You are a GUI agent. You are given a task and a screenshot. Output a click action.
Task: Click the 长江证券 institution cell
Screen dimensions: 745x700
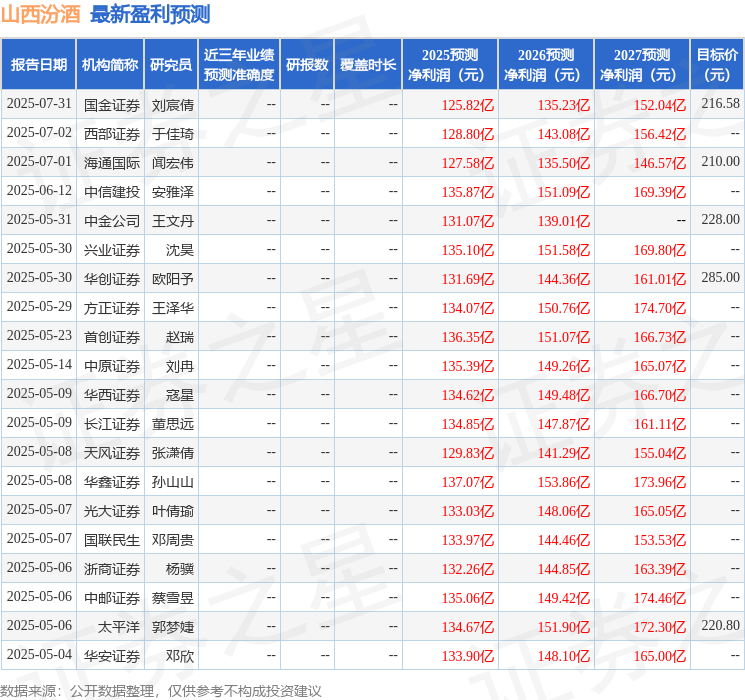tap(112, 424)
